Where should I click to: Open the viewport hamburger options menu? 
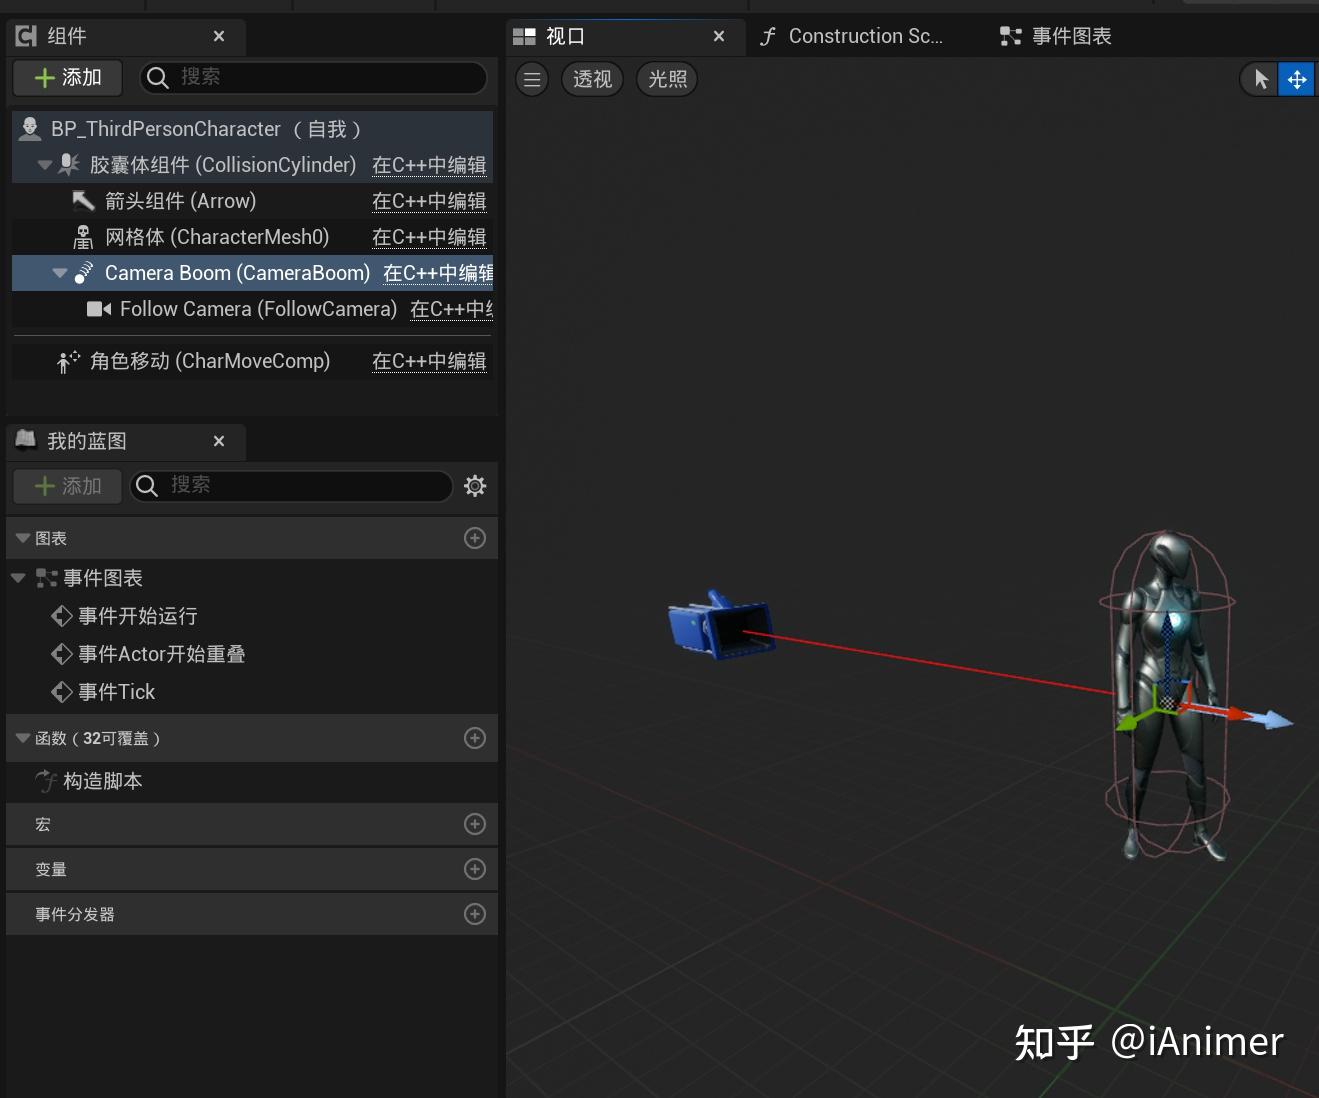click(x=532, y=79)
